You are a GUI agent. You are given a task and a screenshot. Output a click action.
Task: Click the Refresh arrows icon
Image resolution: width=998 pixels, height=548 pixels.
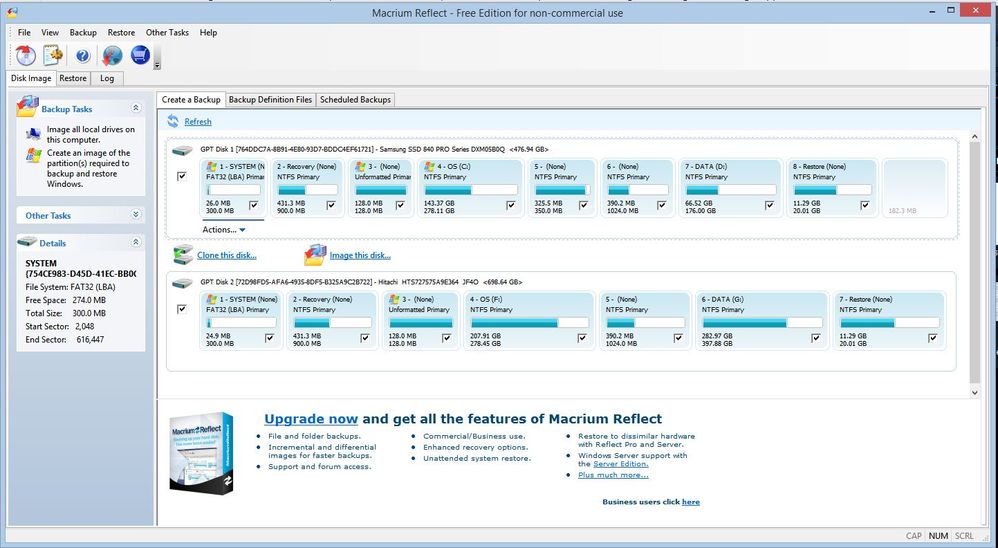pos(173,121)
